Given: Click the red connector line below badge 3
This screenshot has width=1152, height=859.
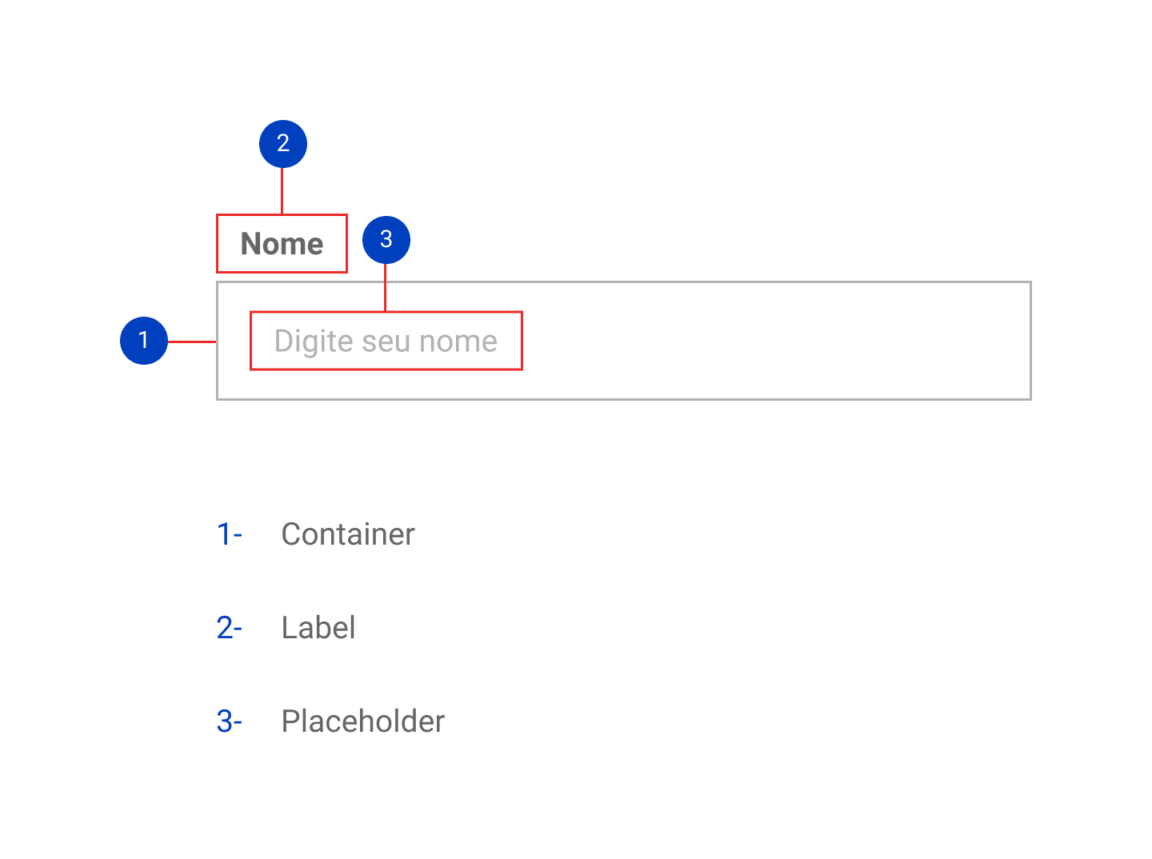Looking at the screenshot, I should [385, 287].
